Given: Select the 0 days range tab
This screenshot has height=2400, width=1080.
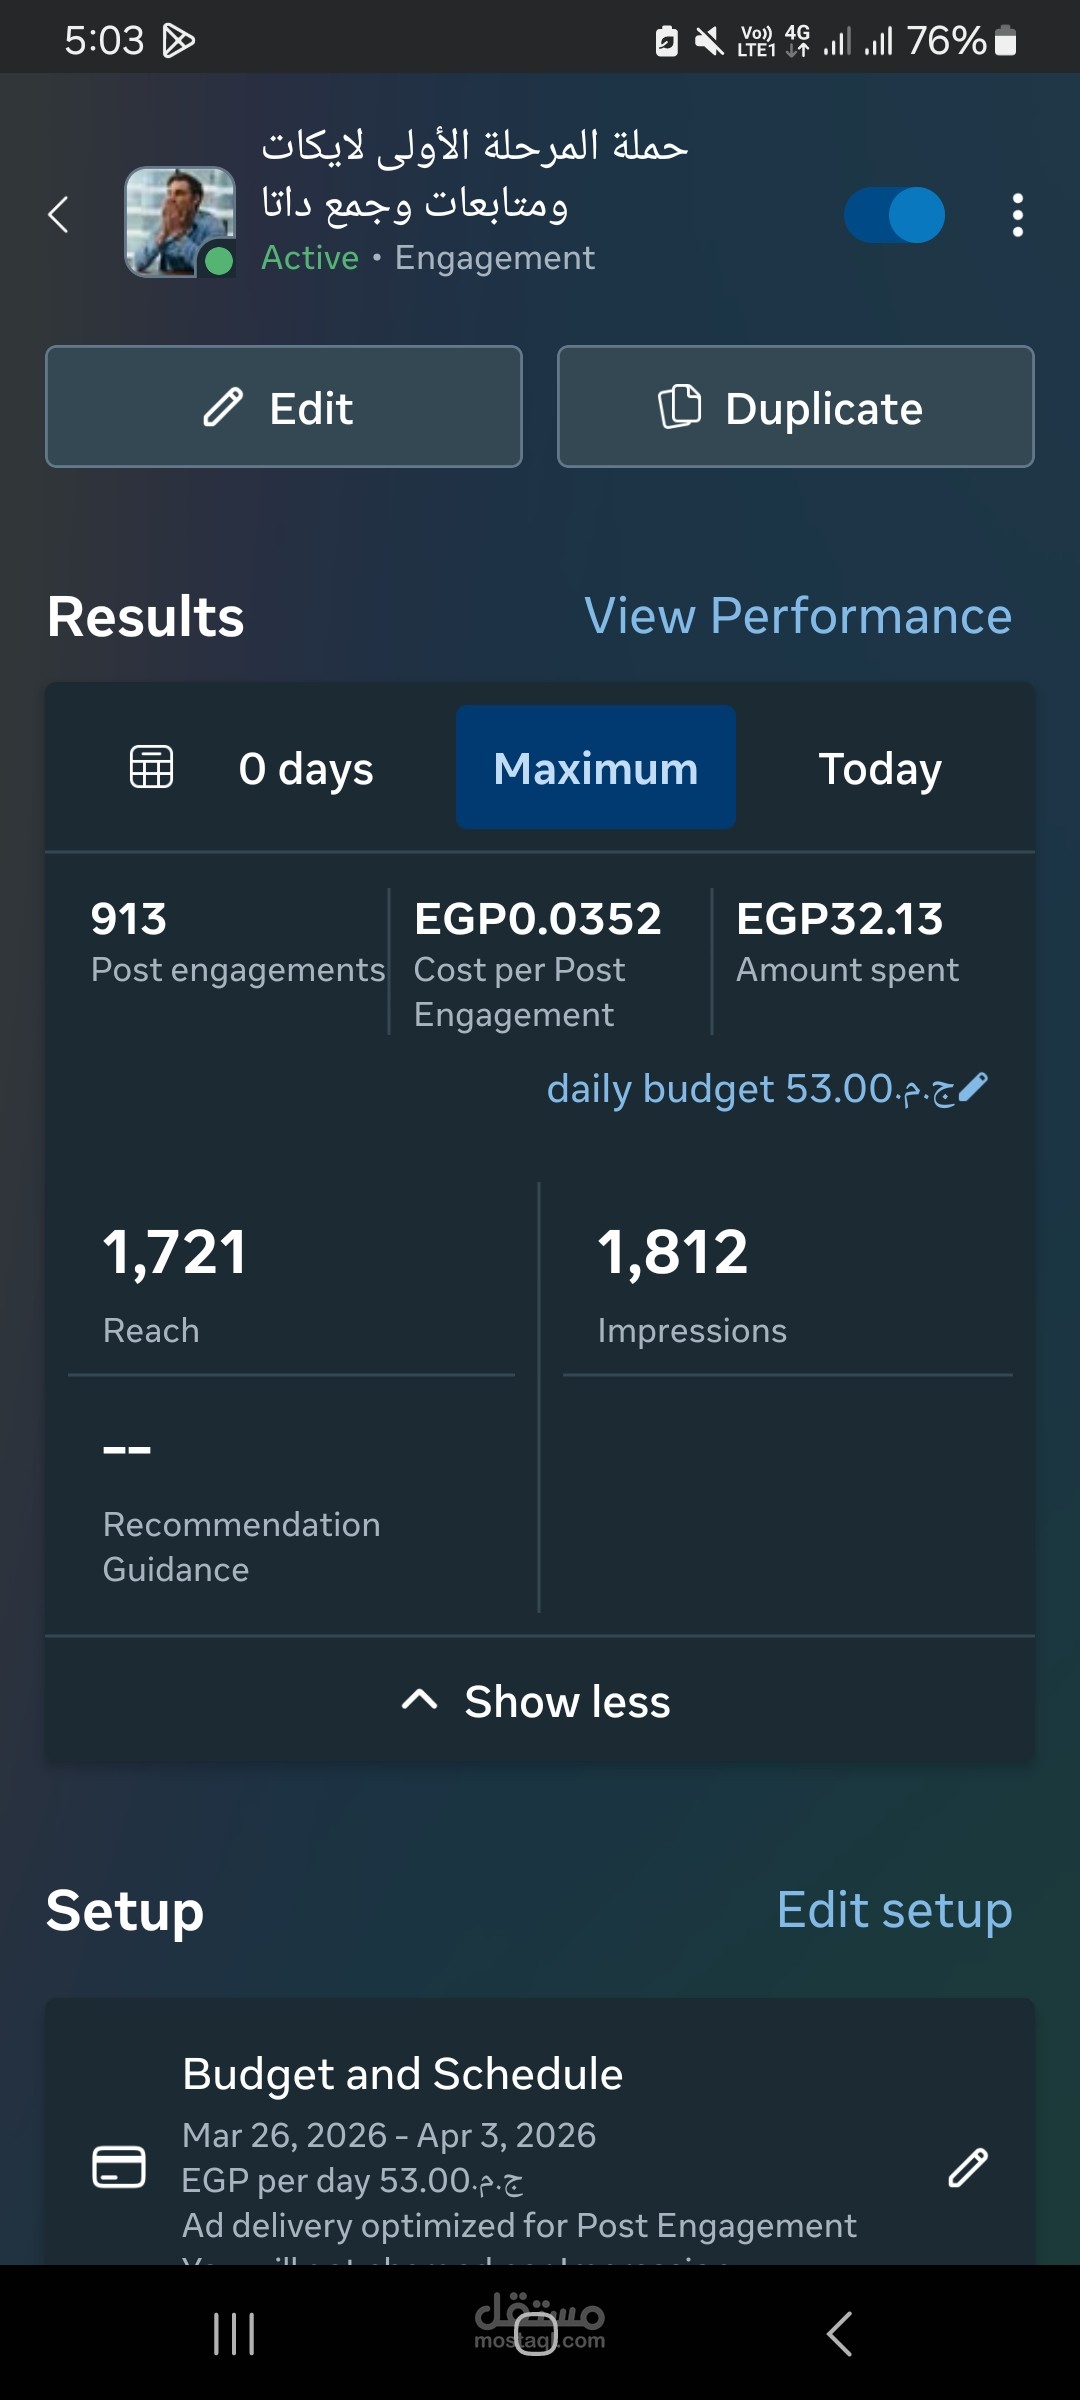Looking at the screenshot, I should pyautogui.click(x=305, y=768).
